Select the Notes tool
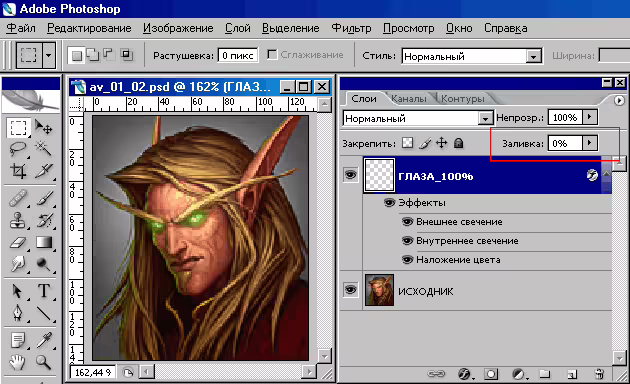Viewport: 630px width, 384px height. pyautogui.click(x=18, y=340)
